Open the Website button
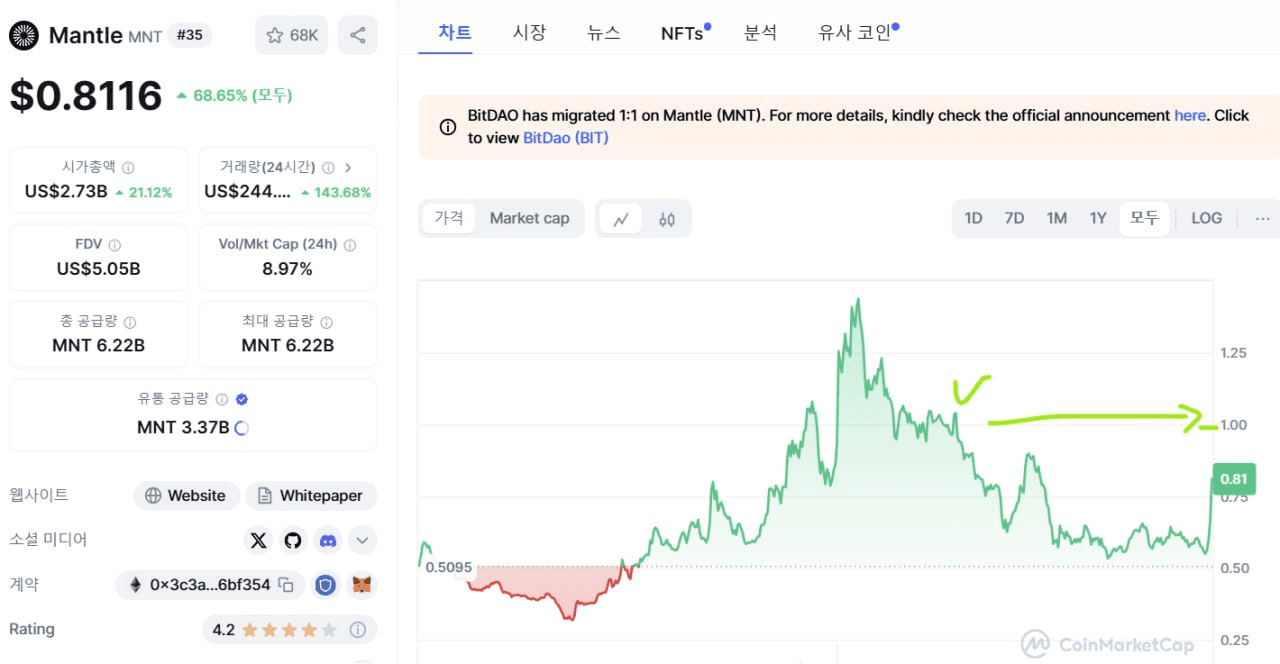This screenshot has height=664, width=1280. point(186,495)
